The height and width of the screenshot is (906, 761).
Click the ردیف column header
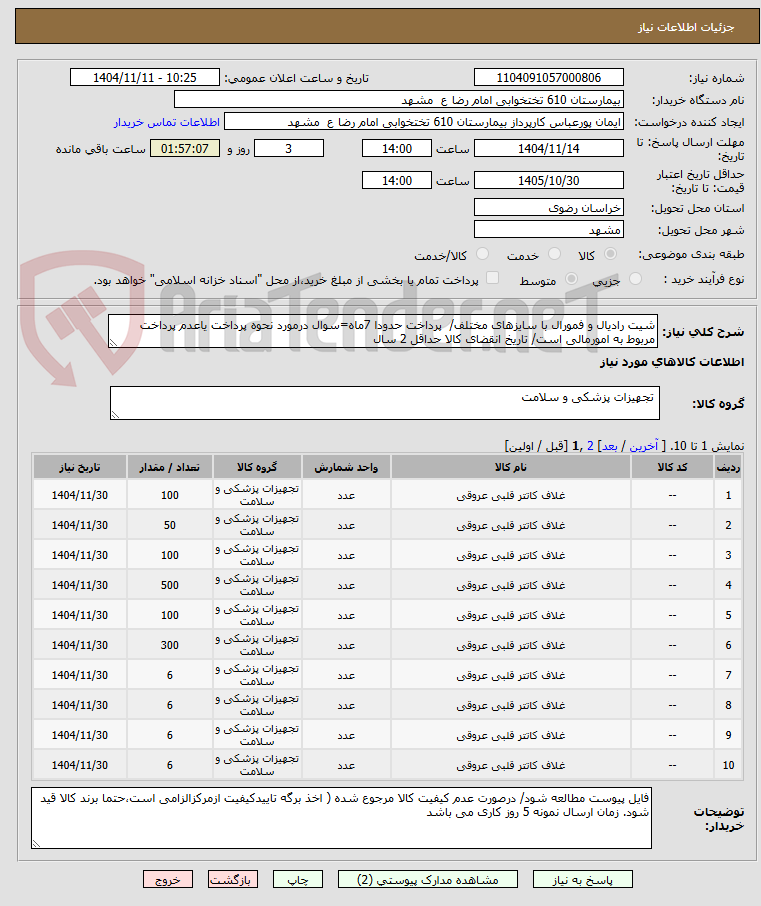[728, 467]
